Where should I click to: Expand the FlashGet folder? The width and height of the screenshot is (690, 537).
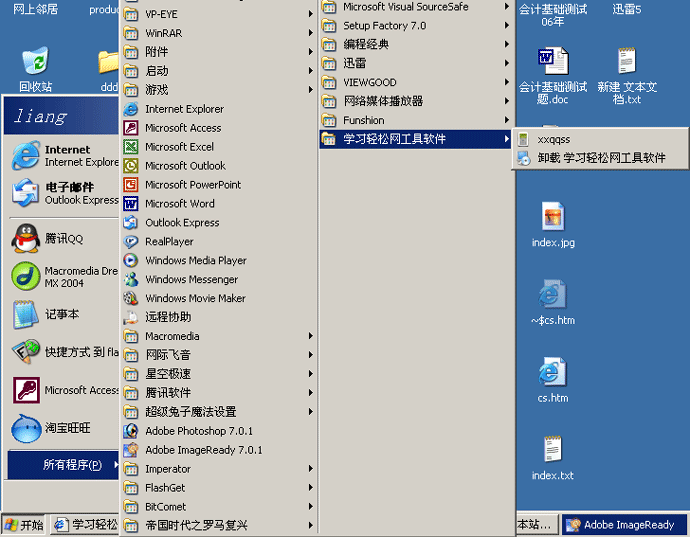click(x=219, y=488)
